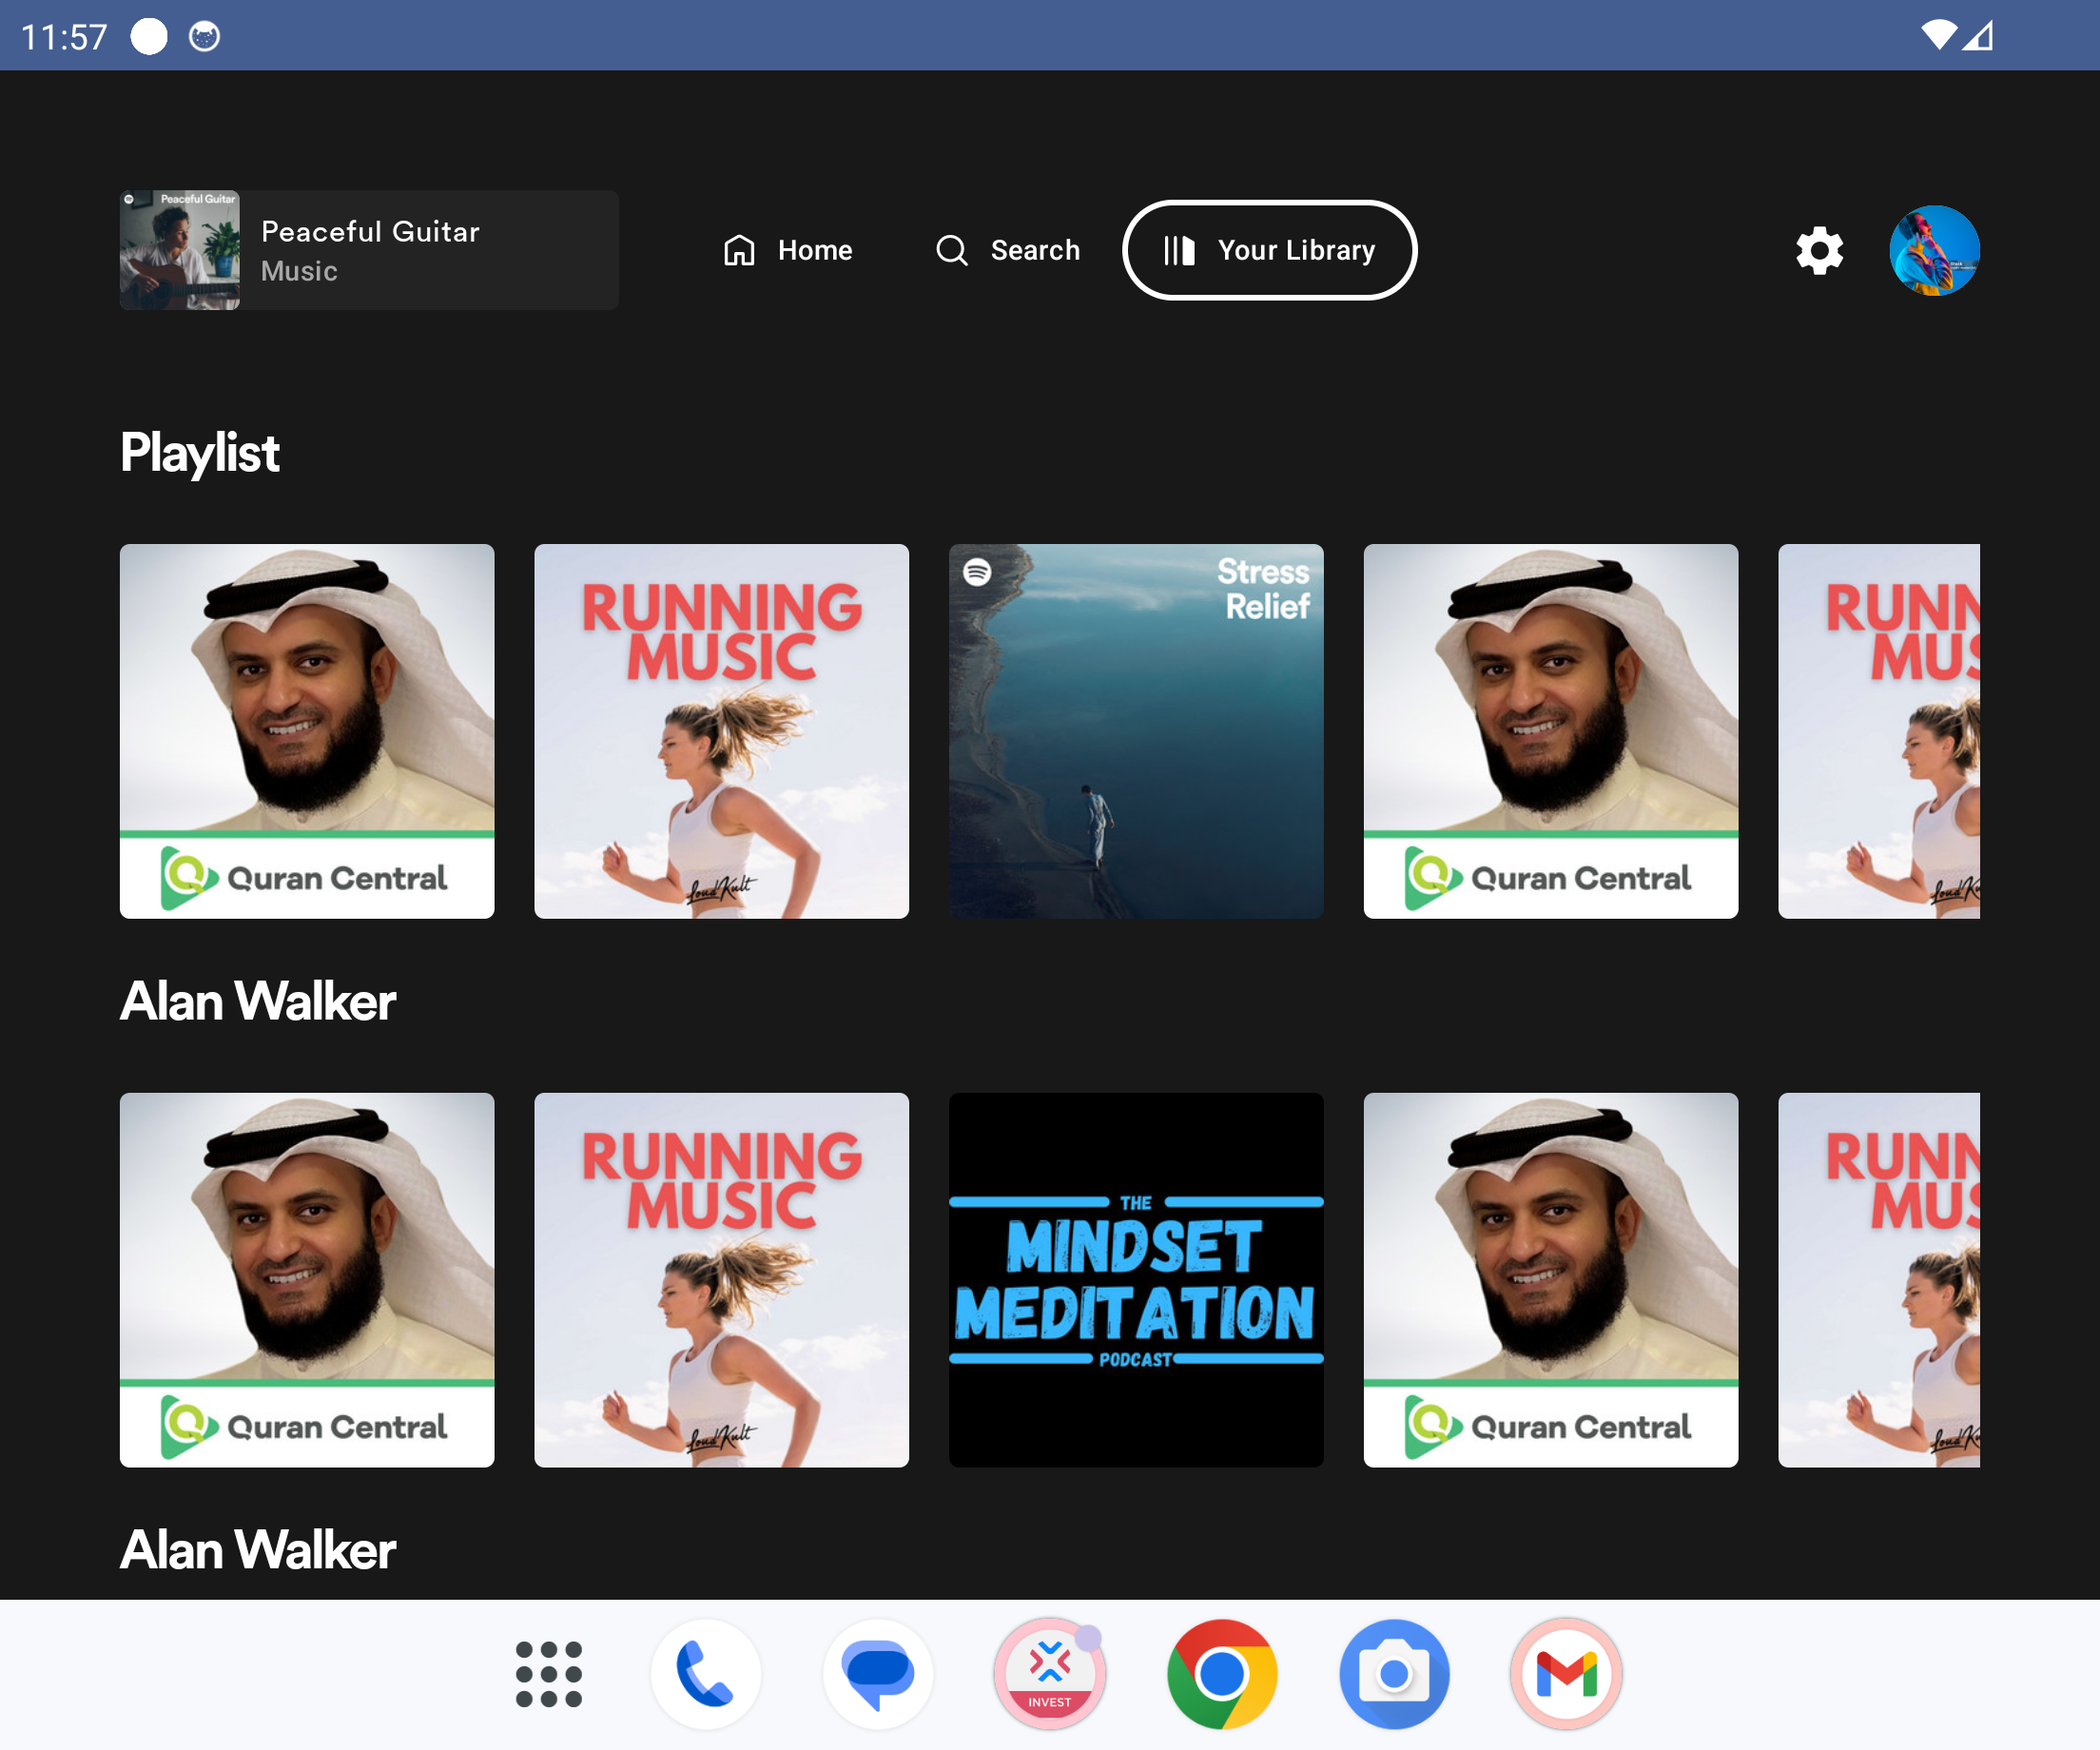The image size is (2100, 1750).
Task: Launch the Camera app in dock
Action: (x=1394, y=1674)
